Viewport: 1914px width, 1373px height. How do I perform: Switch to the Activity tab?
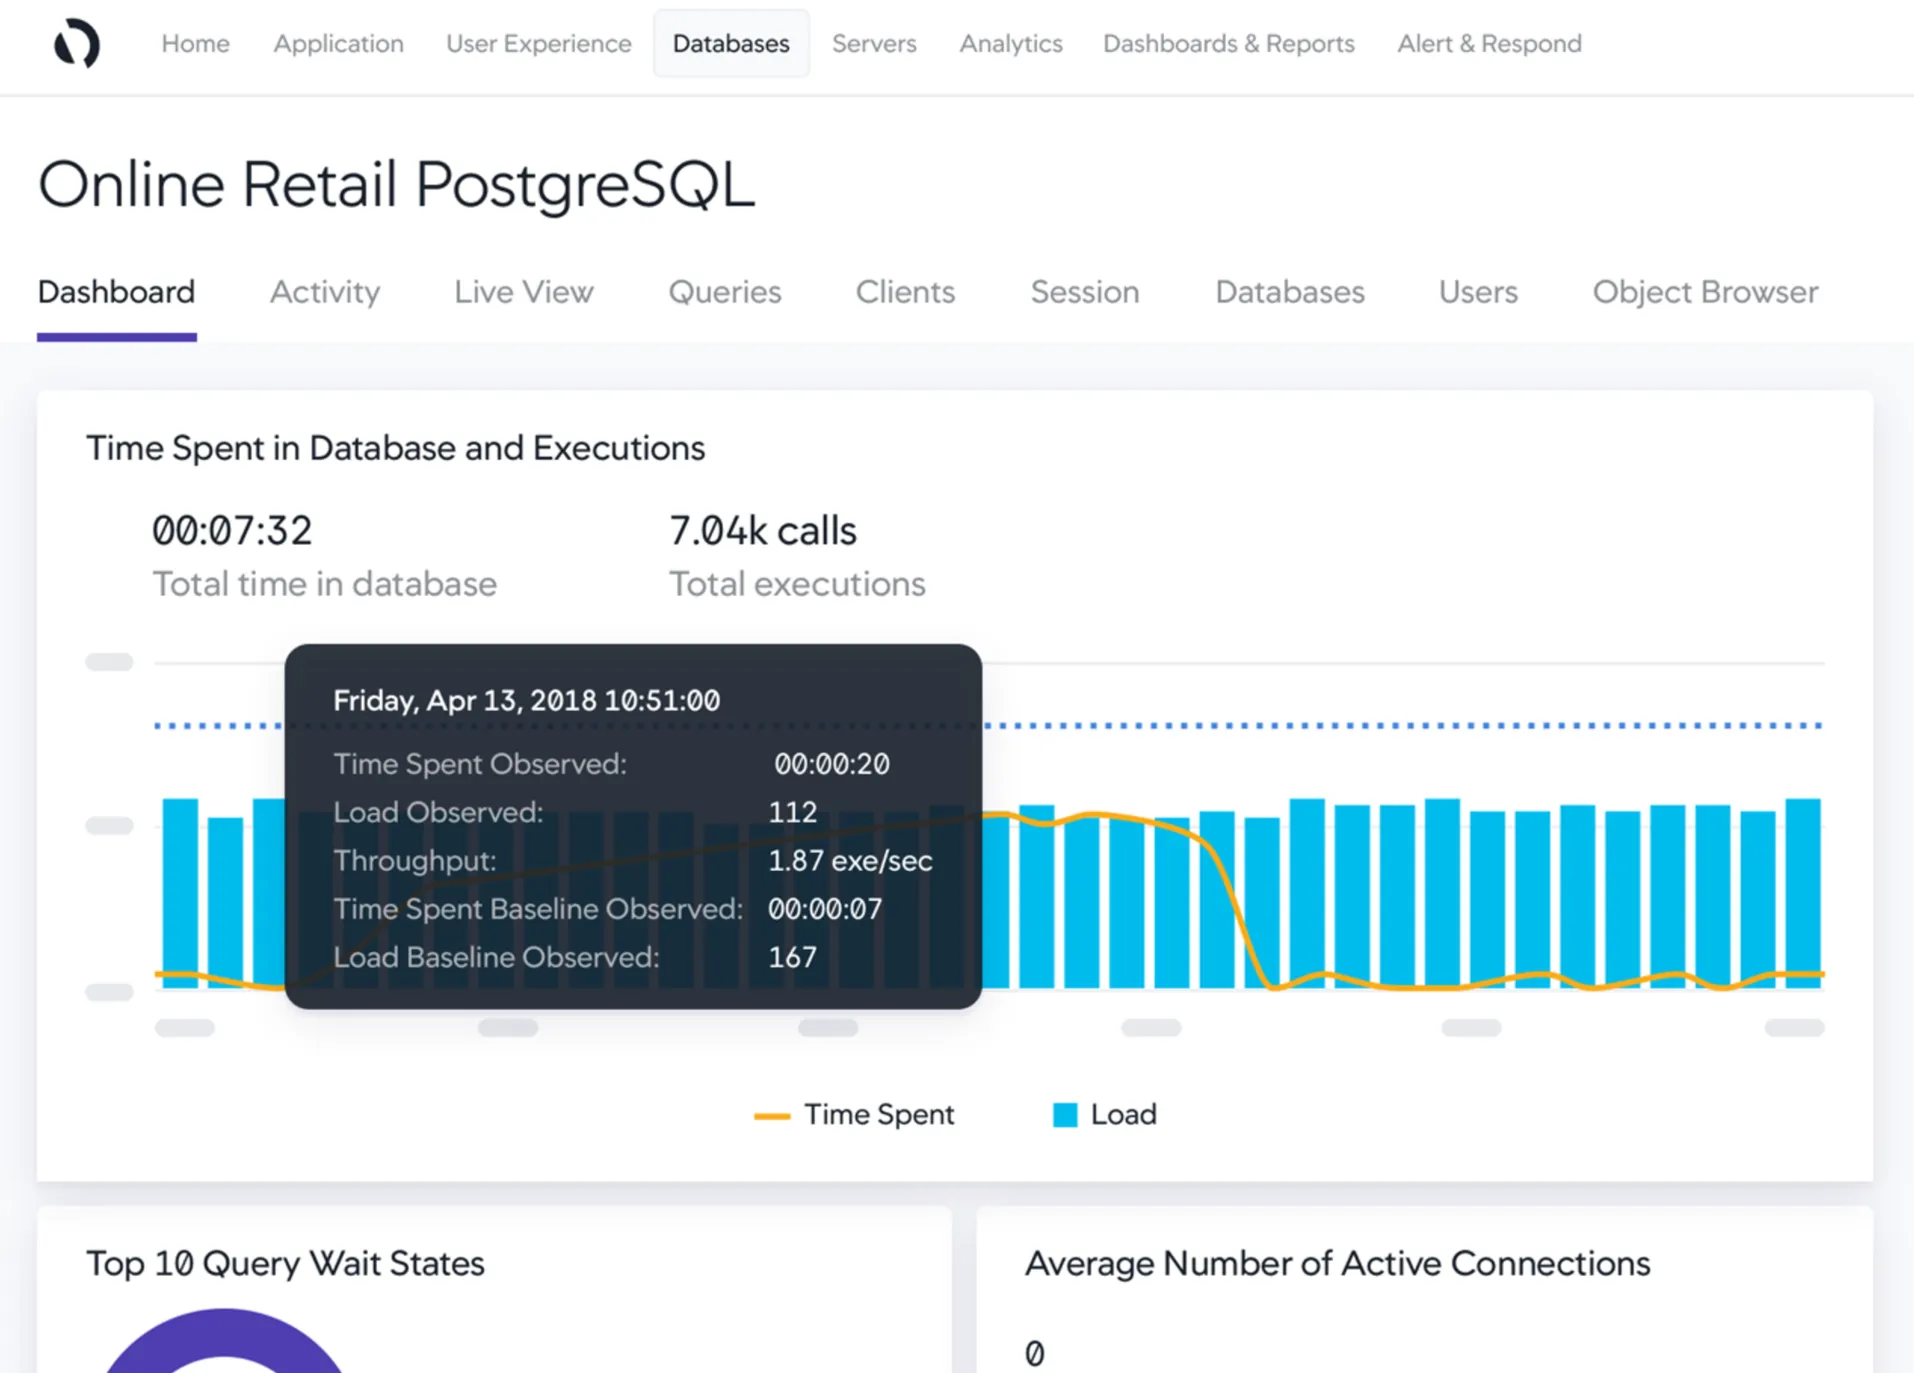point(324,292)
